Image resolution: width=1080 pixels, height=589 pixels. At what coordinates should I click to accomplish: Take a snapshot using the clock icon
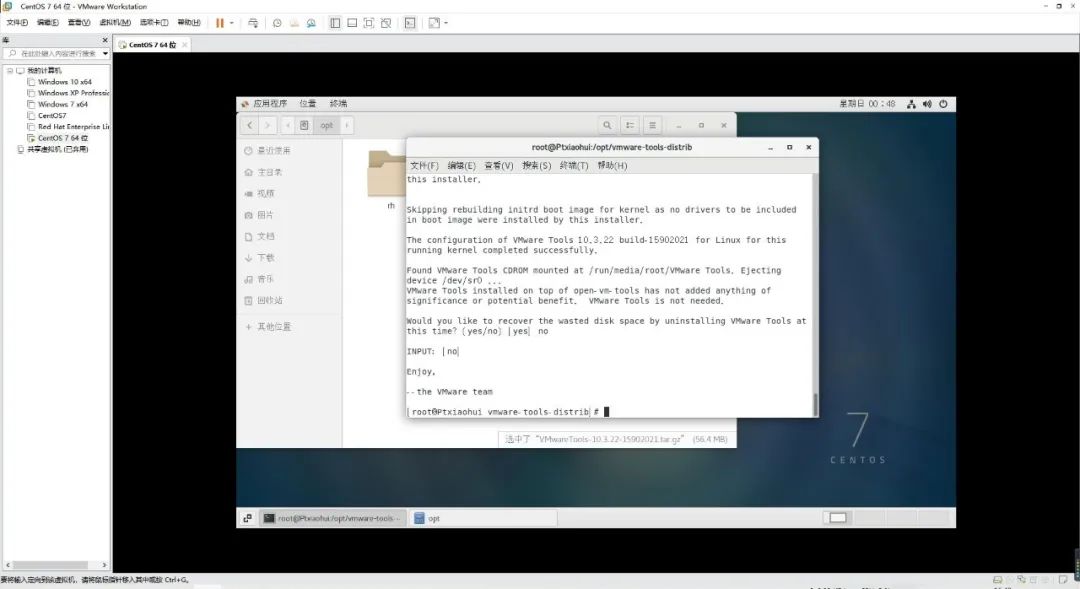tap(277, 23)
